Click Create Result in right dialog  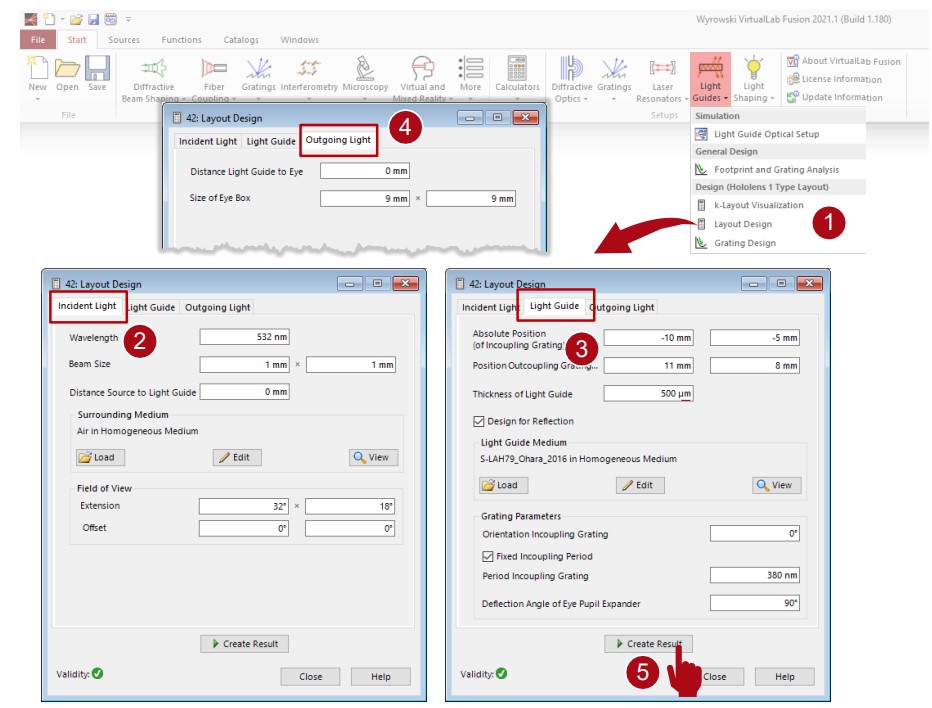click(x=648, y=644)
